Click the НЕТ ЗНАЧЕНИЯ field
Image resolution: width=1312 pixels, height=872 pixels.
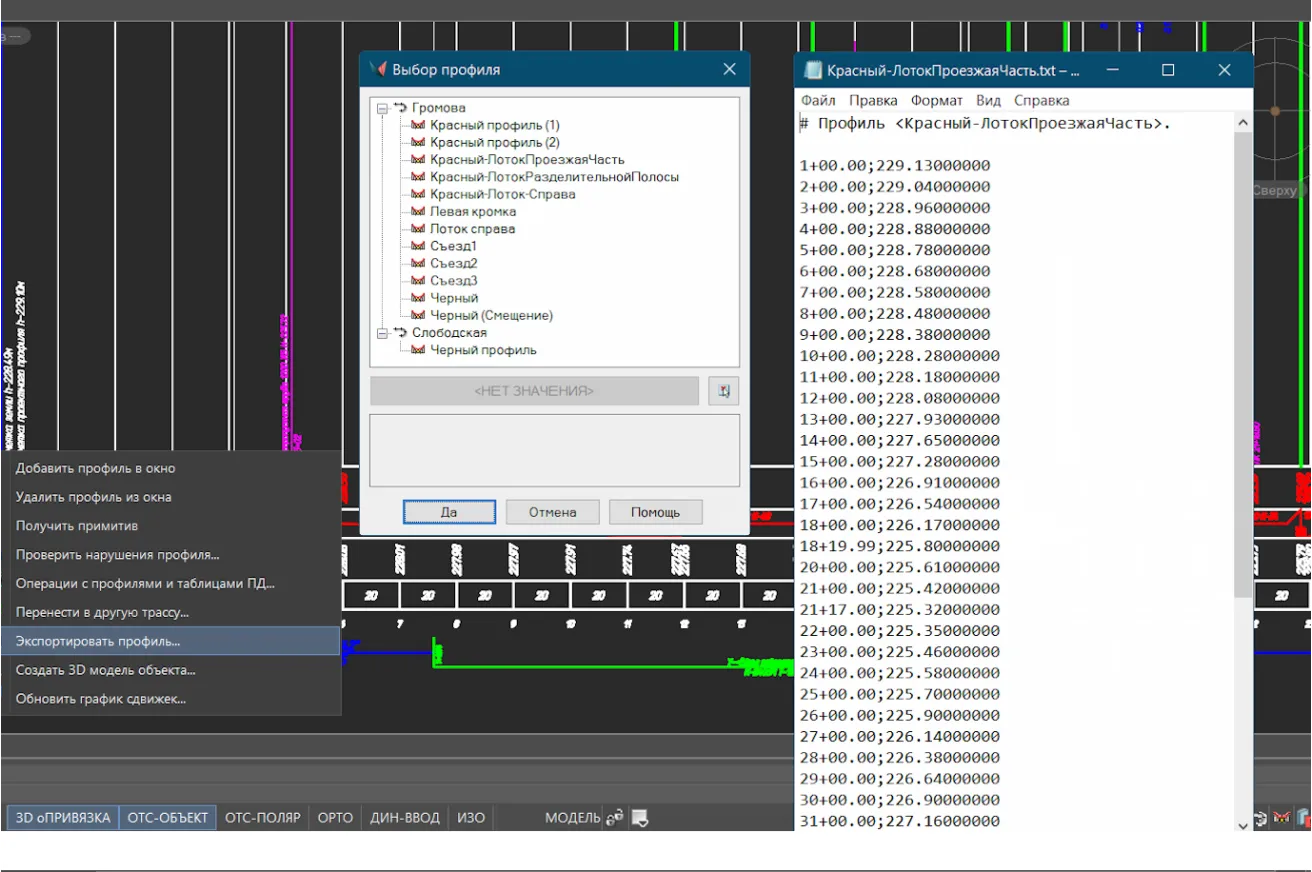click(x=534, y=391)
